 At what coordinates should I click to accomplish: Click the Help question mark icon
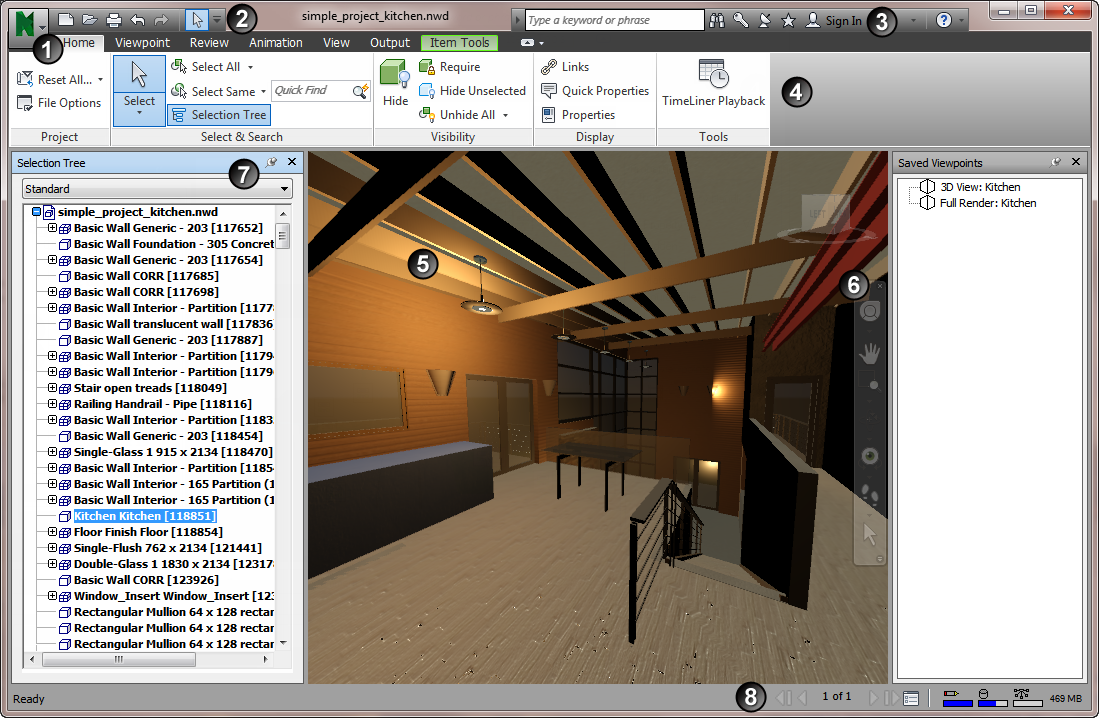tap(944, 20)
